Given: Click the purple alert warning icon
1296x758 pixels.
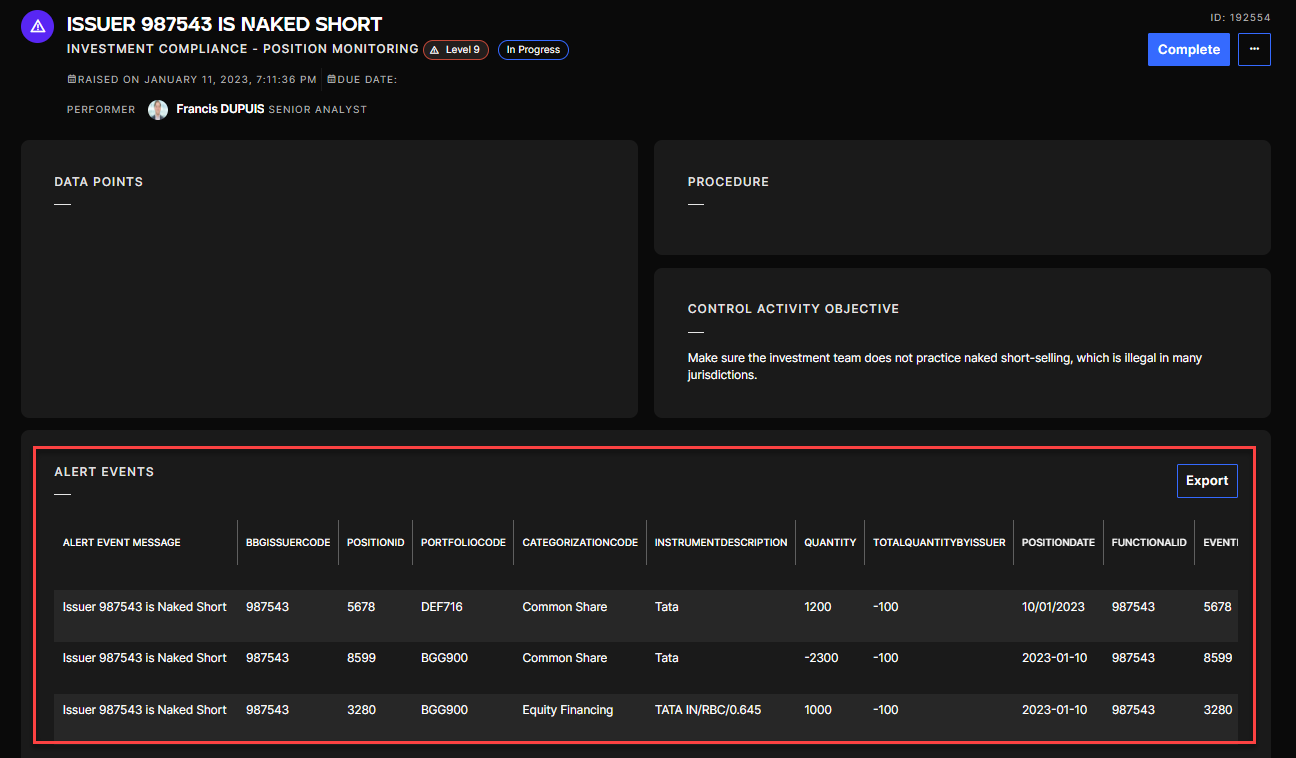Looking at the screenshot, I should click(38, 27).
